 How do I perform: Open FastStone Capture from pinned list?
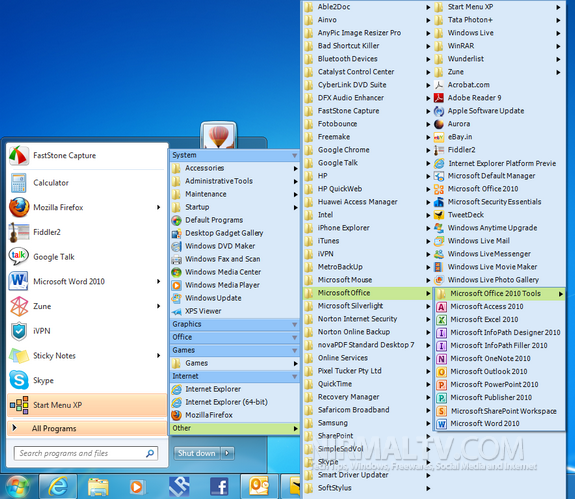pyautogui.click(x=87, y=155)
